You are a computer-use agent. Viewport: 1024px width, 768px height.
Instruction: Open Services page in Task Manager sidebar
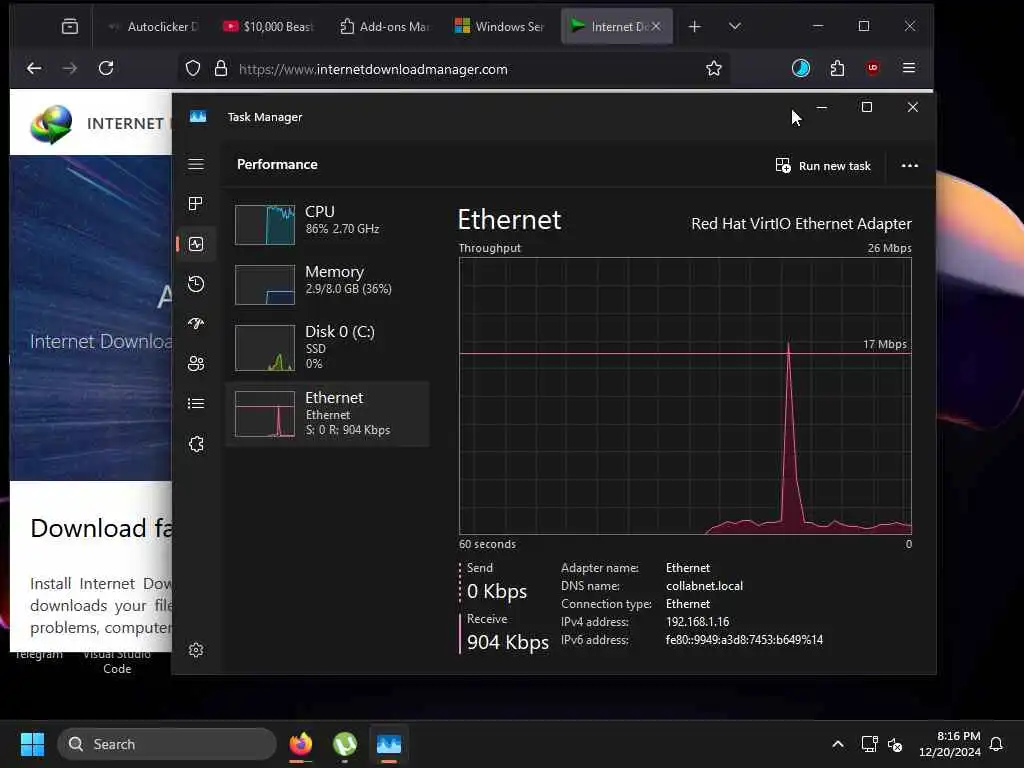coord(196,444)
